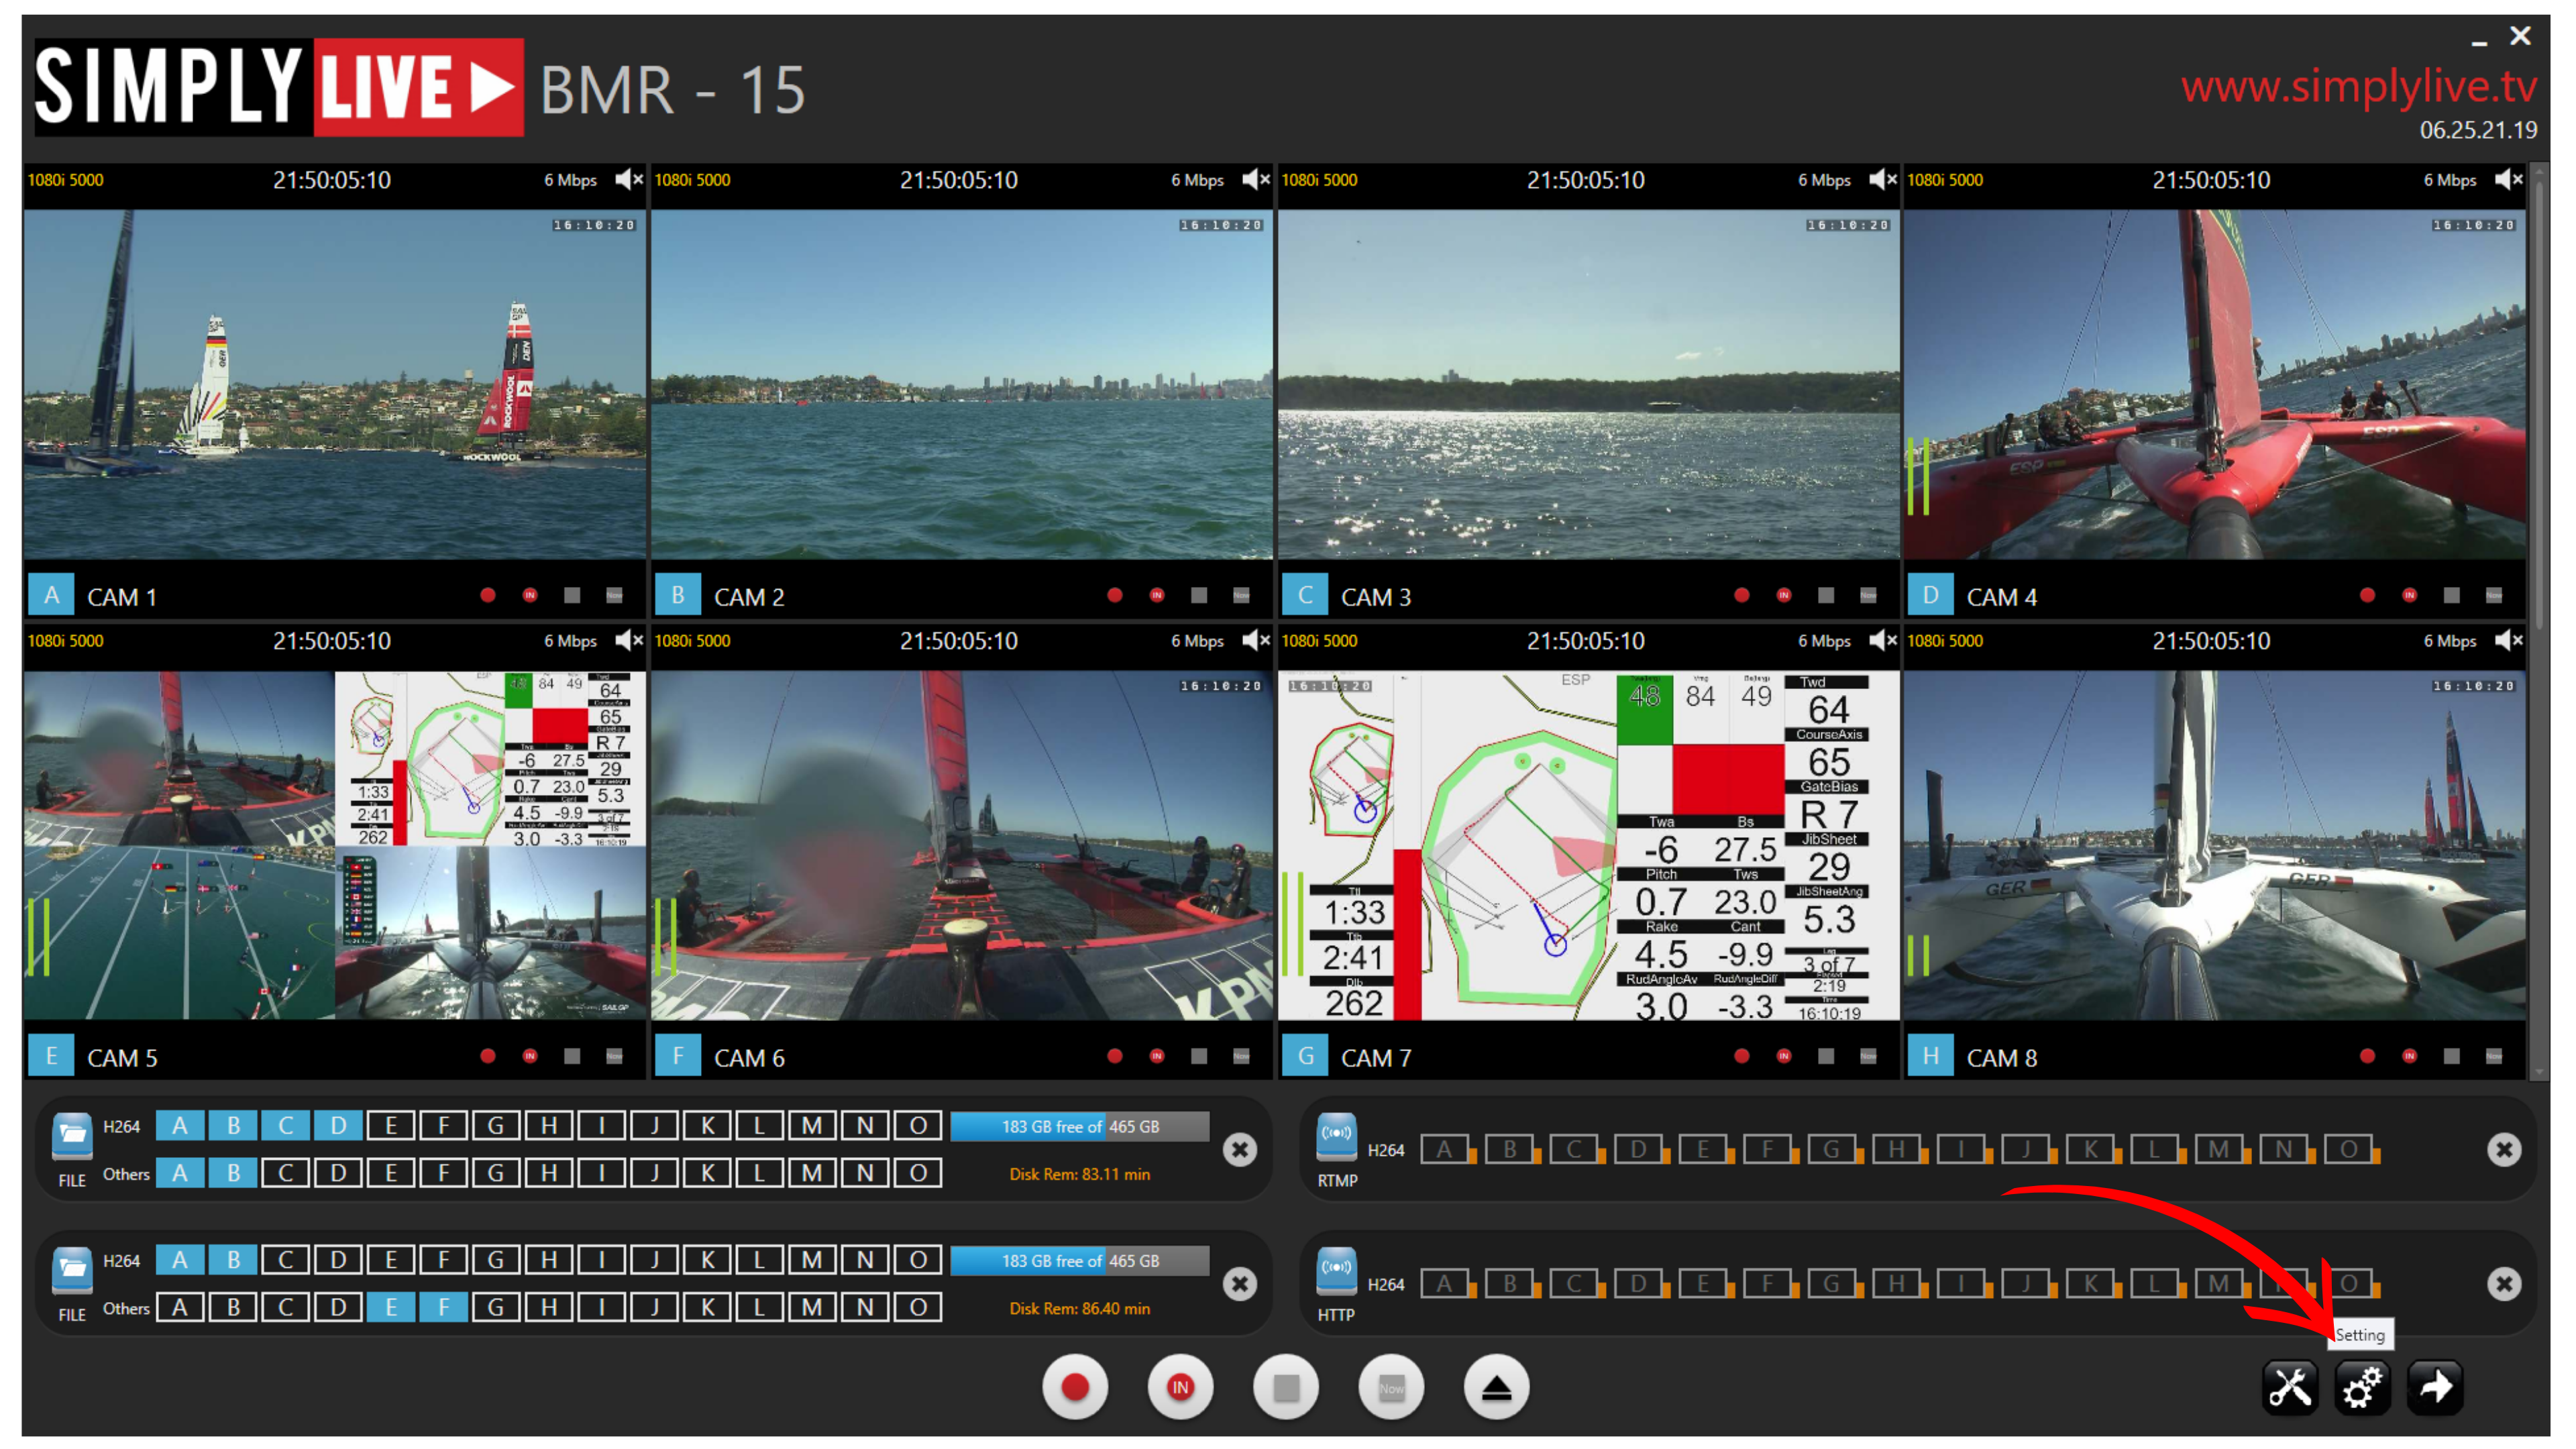This screenshot has height=1449, width=2576.
Task: Open the wrench and screwdriver tools icon
Action: pyautogui.click(x=2289, y=1387)
